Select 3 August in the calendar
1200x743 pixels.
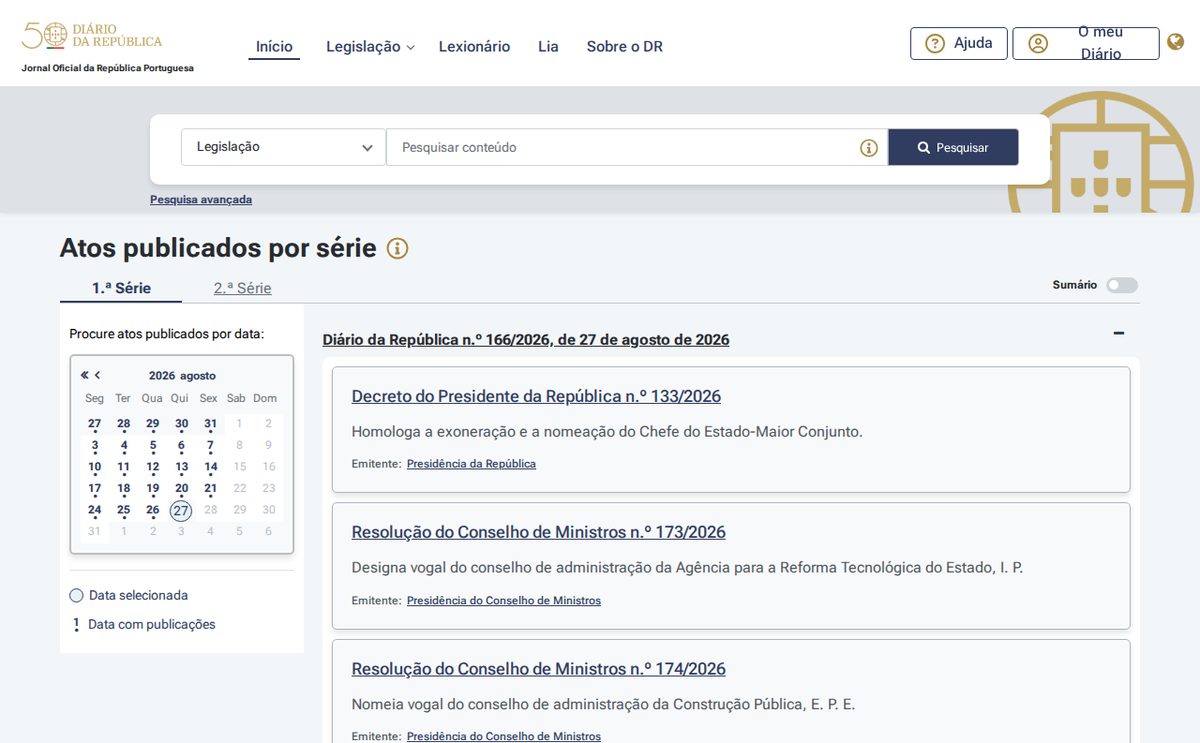(x=95, y=446)
